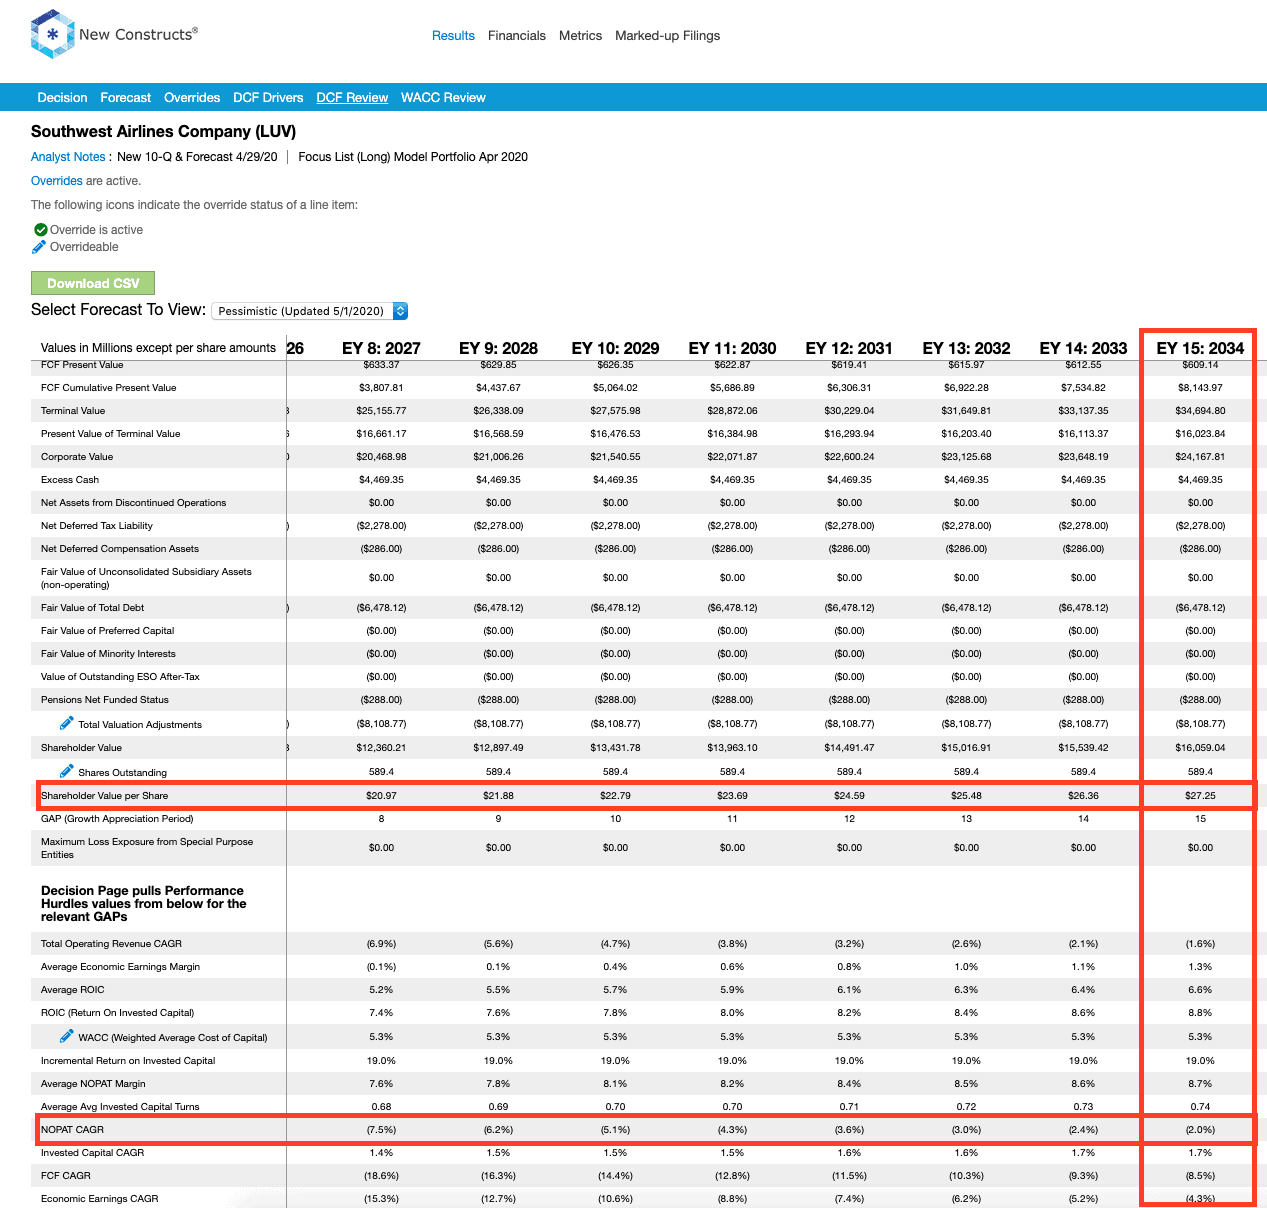Open the Marked-up Filings navigation item
This screenshot has height=1208, width=1267.
(x=667, y=36)
